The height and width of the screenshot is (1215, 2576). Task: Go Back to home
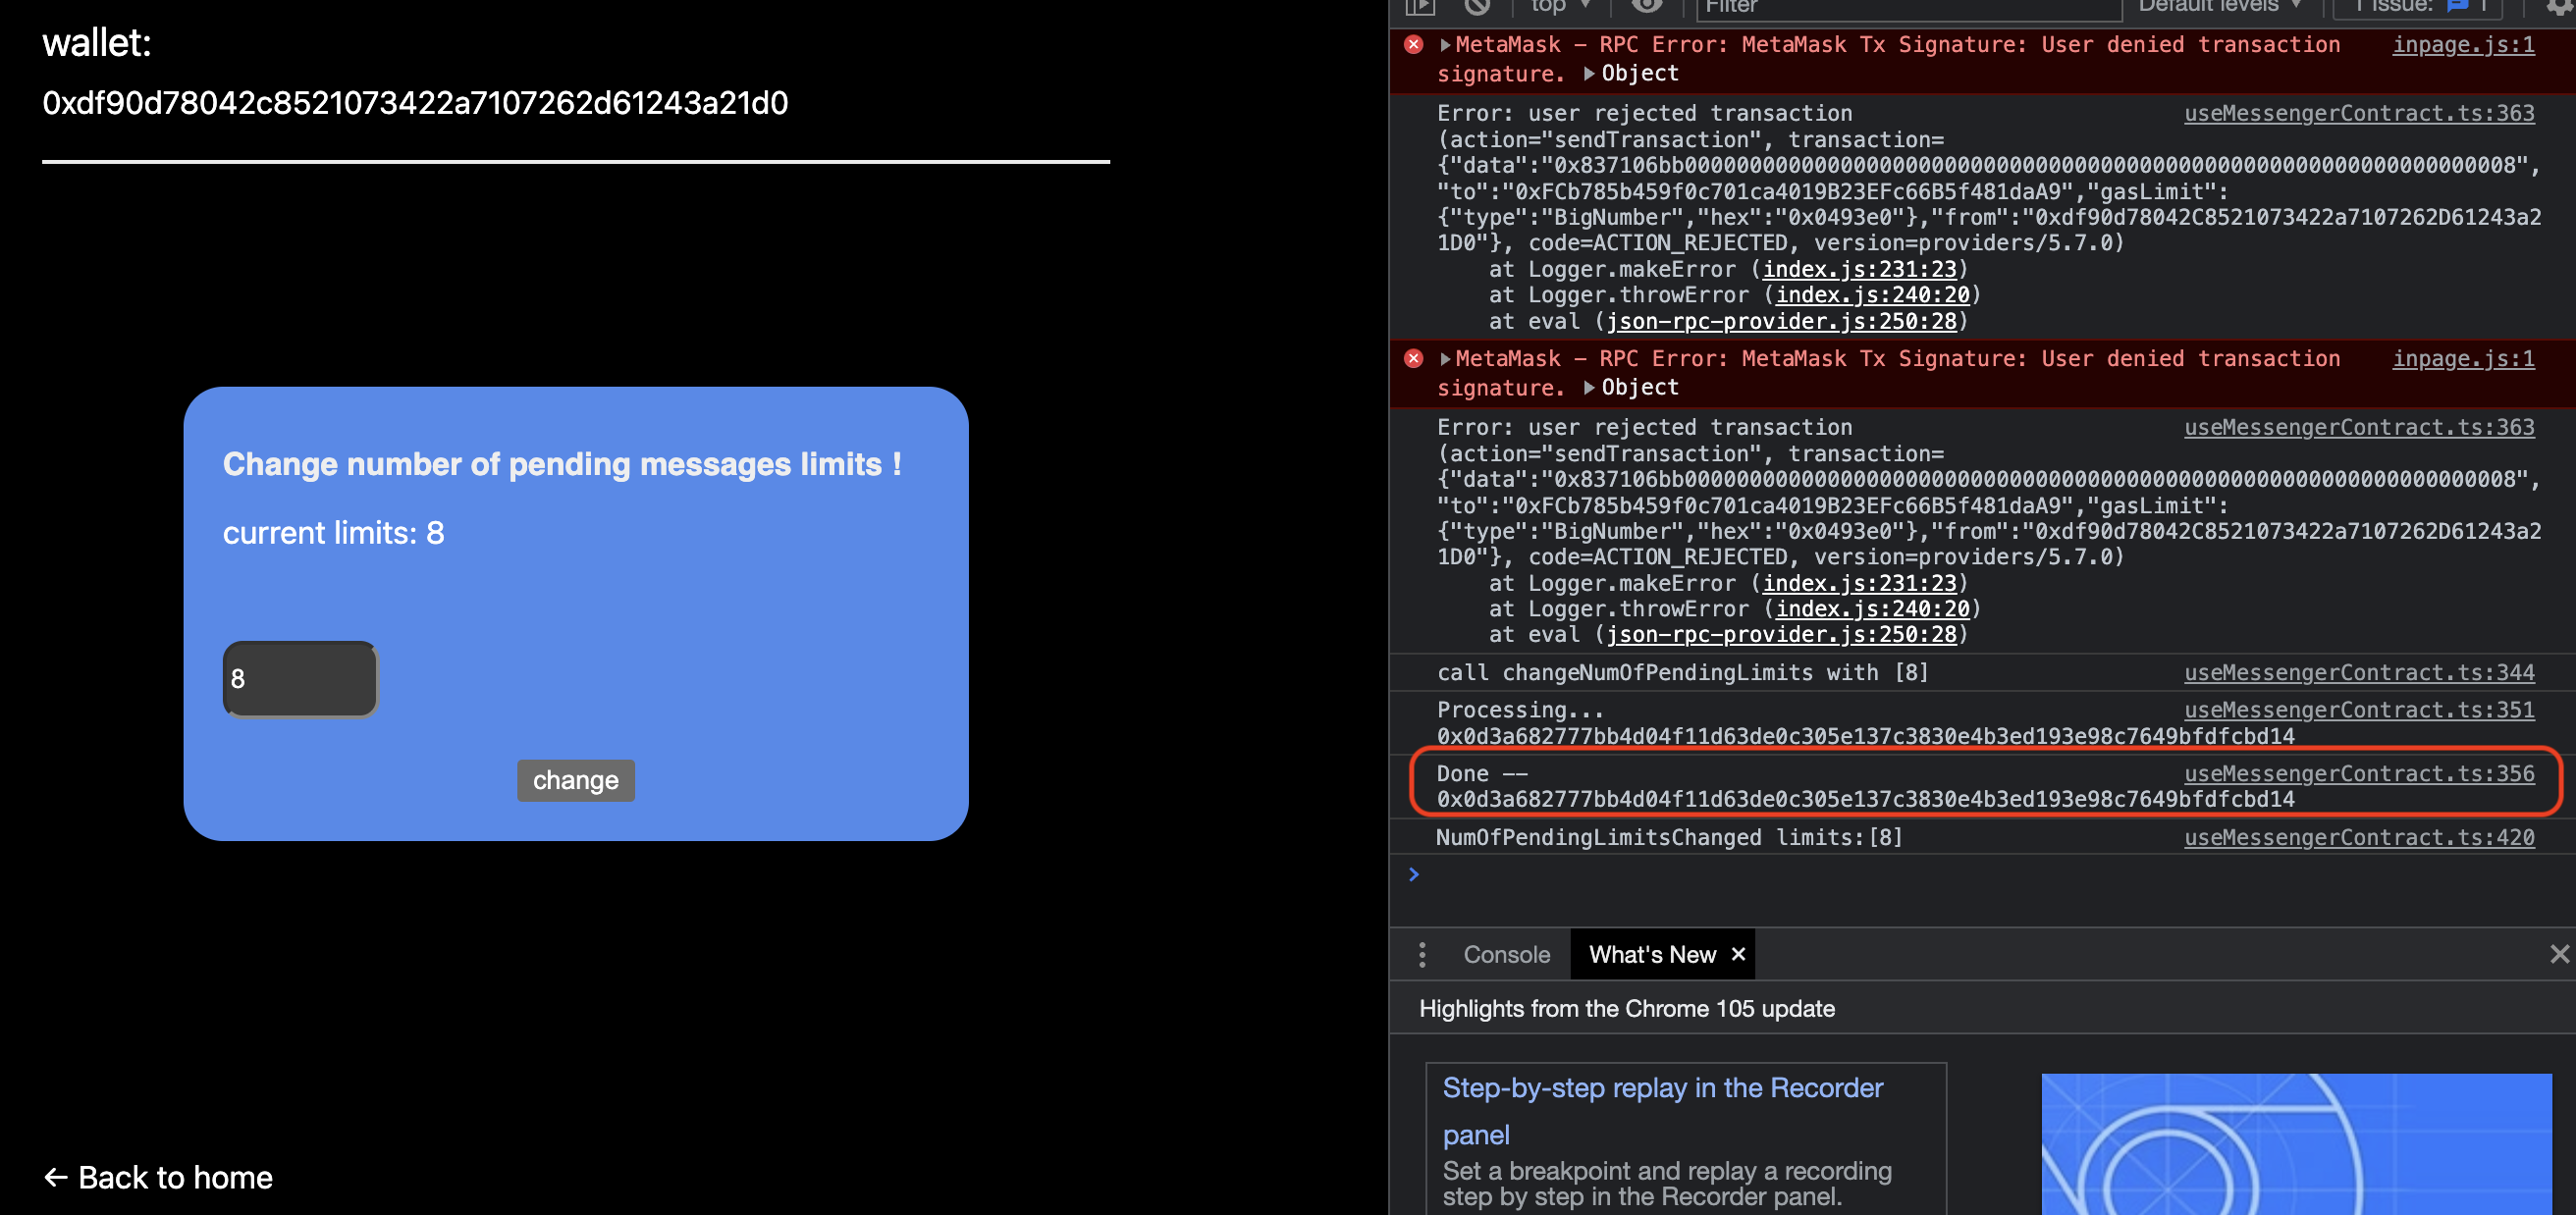click(x=158, y=1177)
